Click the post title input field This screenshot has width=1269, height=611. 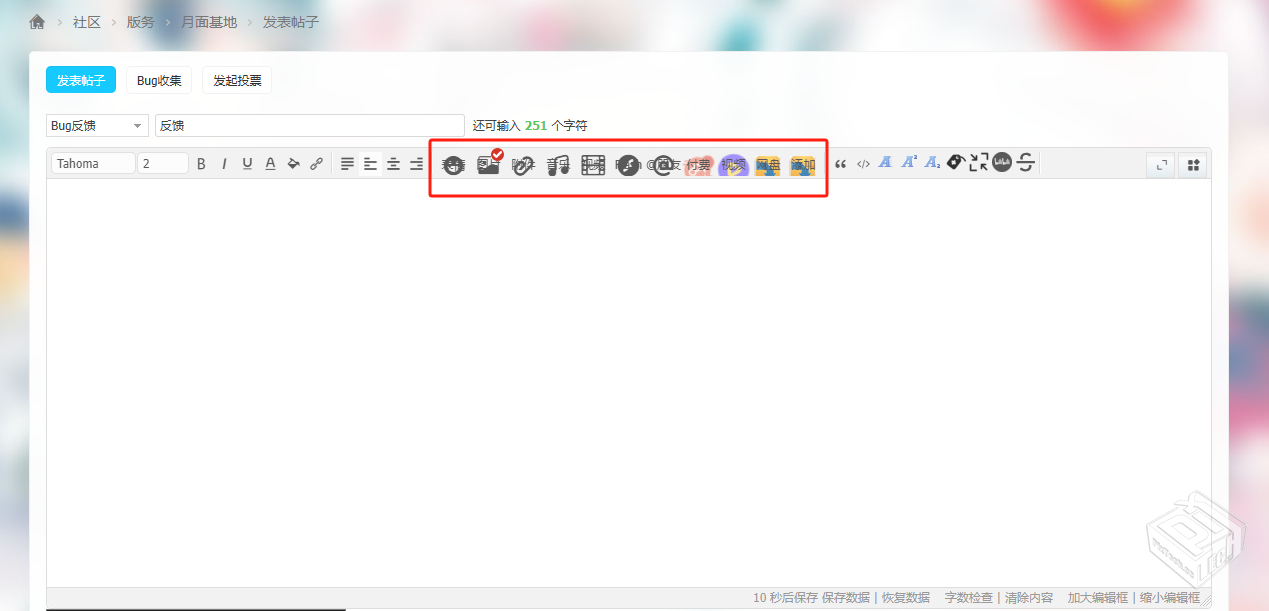point(310,126)
